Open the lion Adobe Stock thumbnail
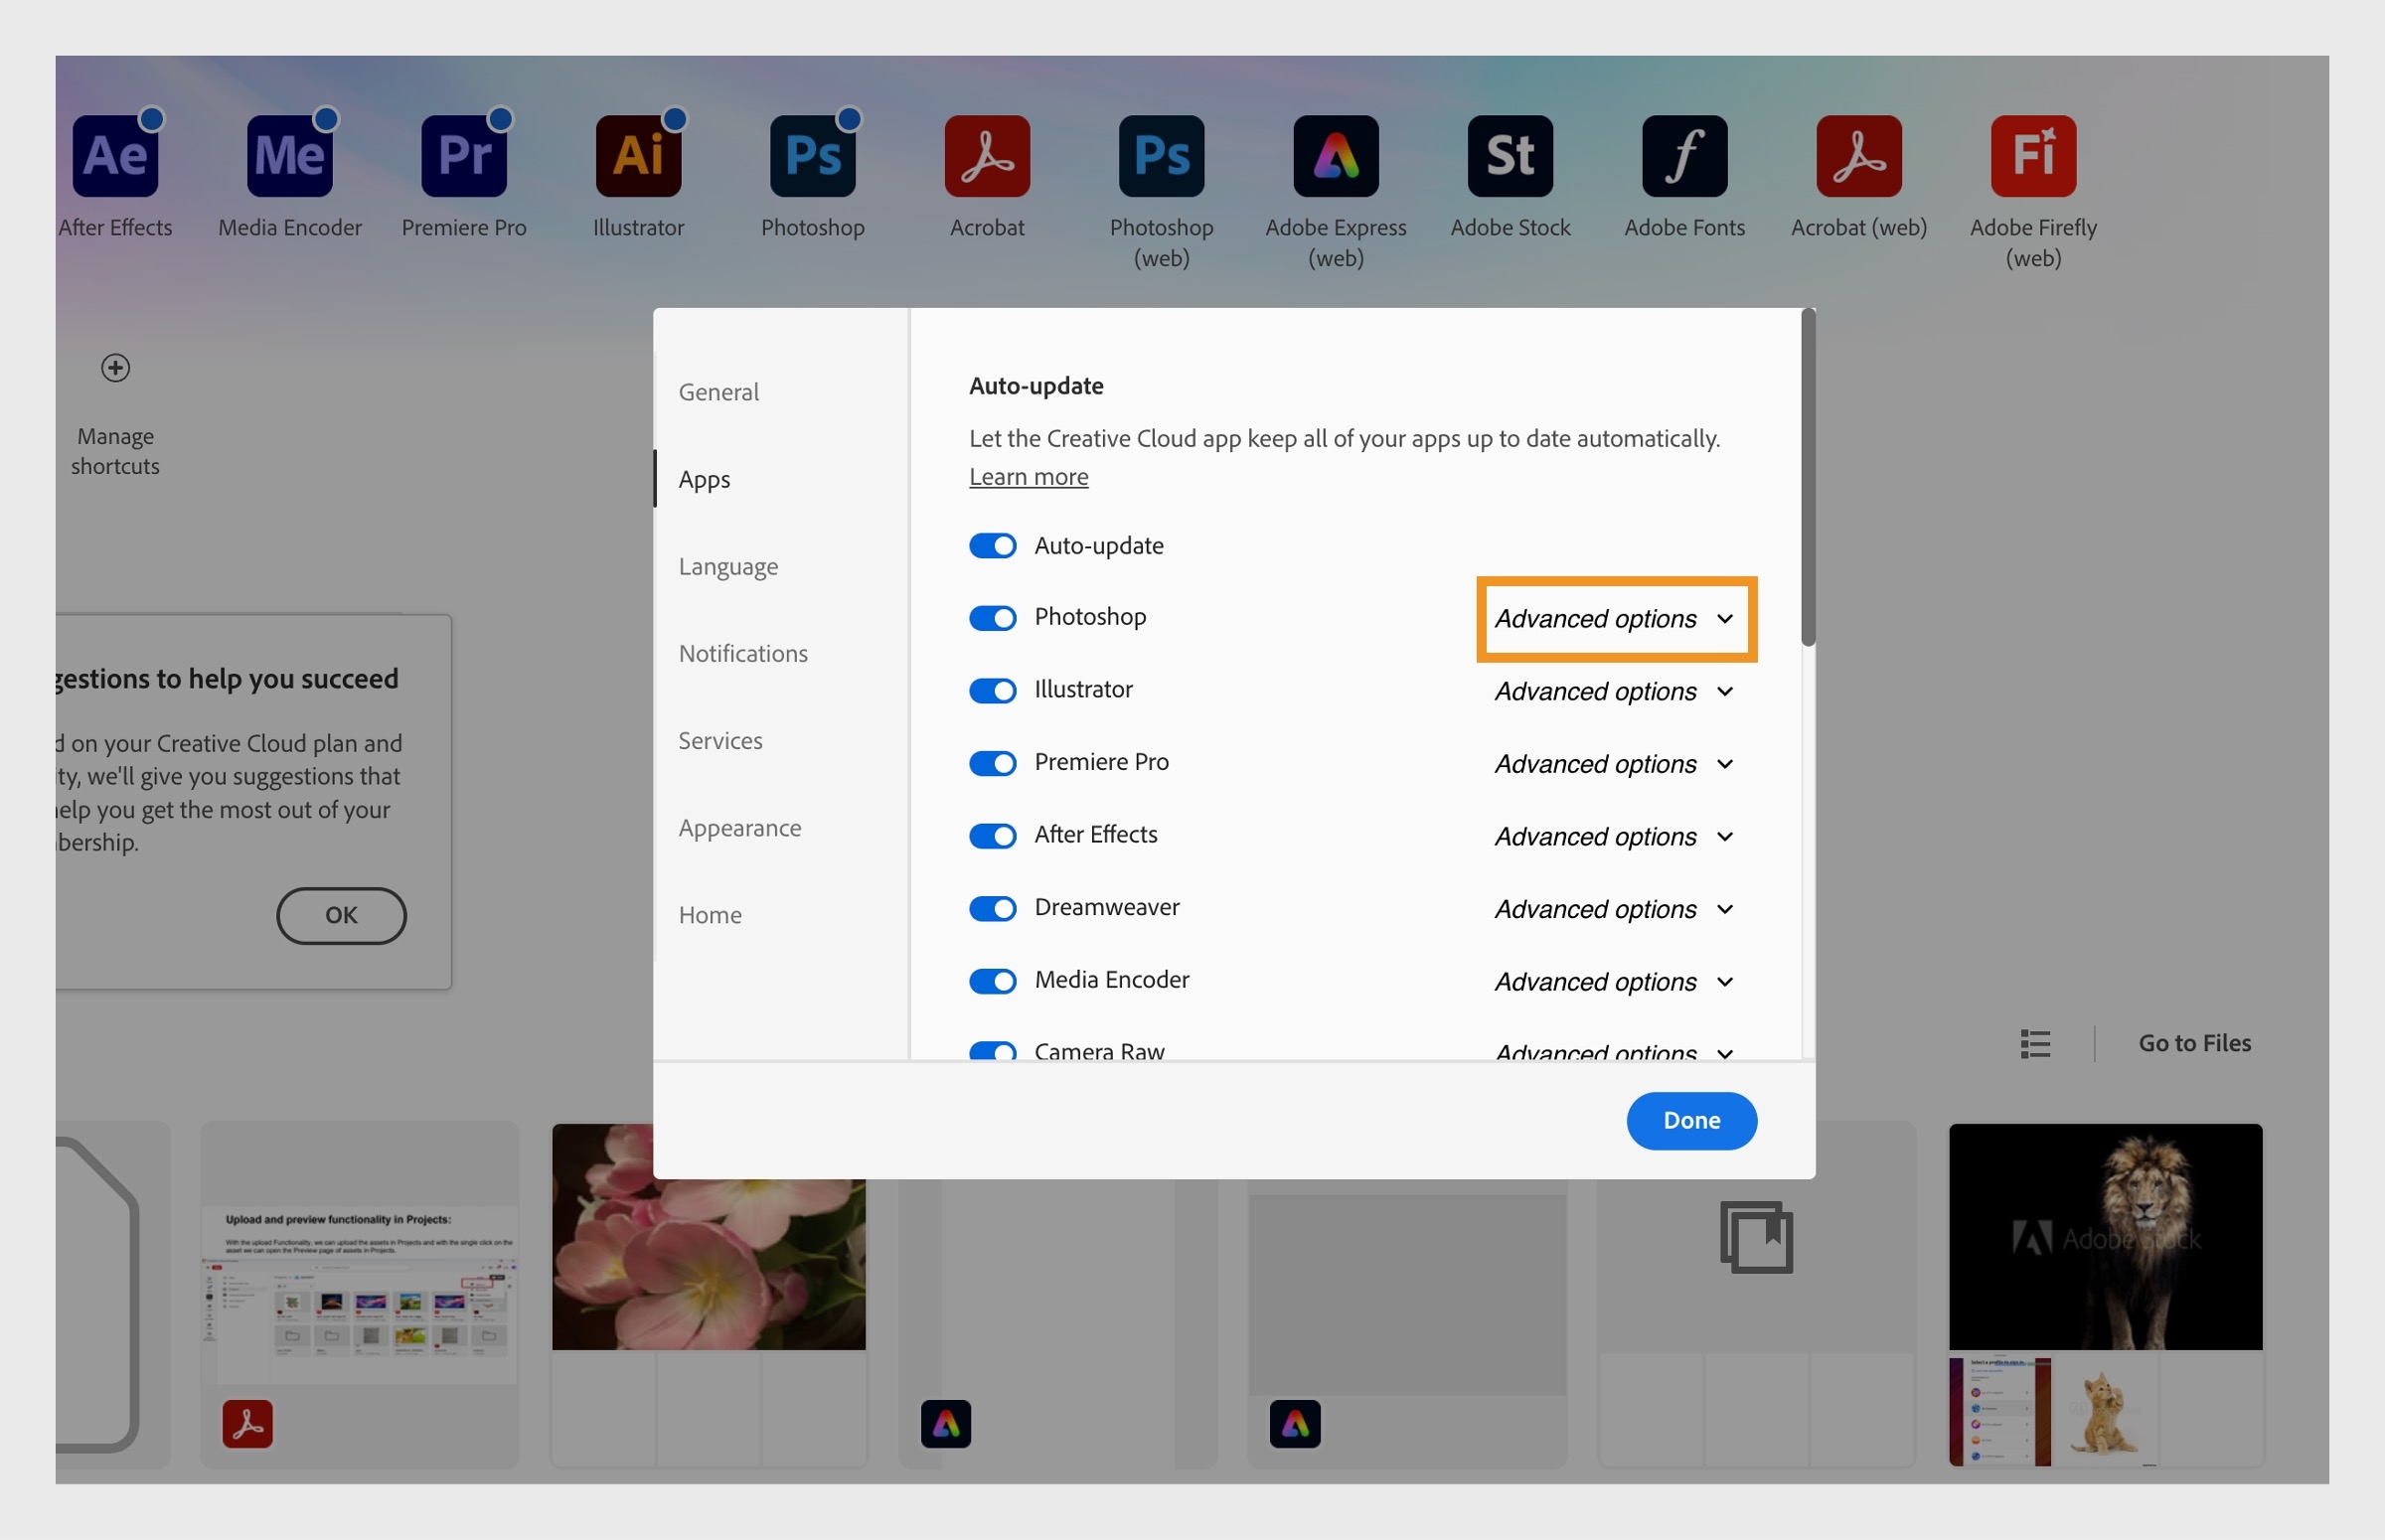The height and width of the screenshot is (1540, 2385). 2104,1236
